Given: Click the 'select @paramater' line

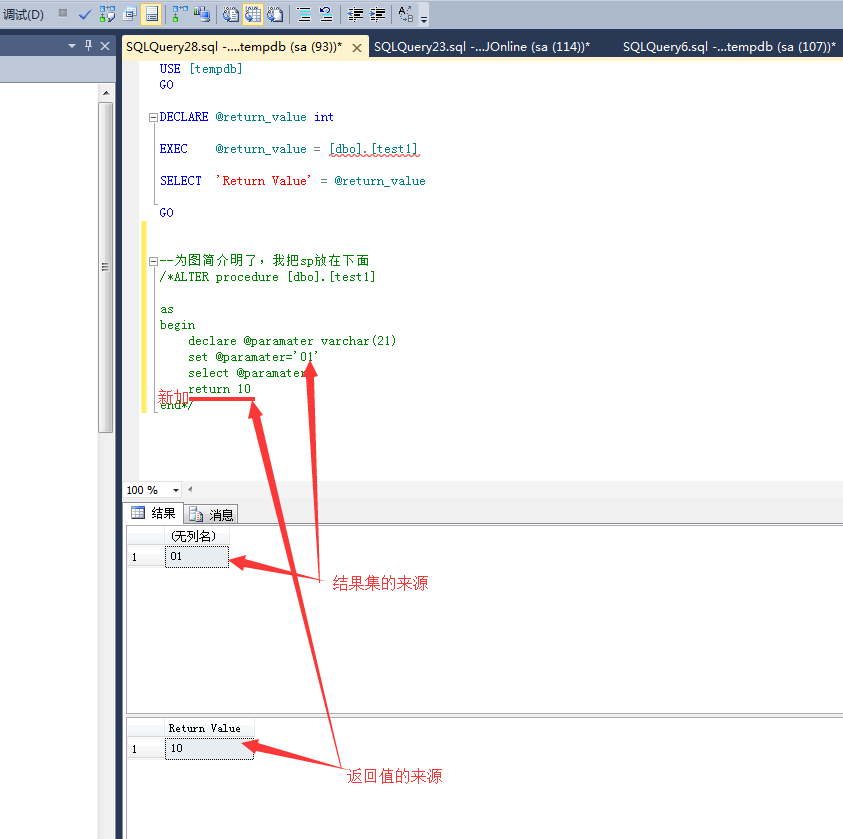Looking at the screenshot, I should pyautogui.click(x=247, y=373).
